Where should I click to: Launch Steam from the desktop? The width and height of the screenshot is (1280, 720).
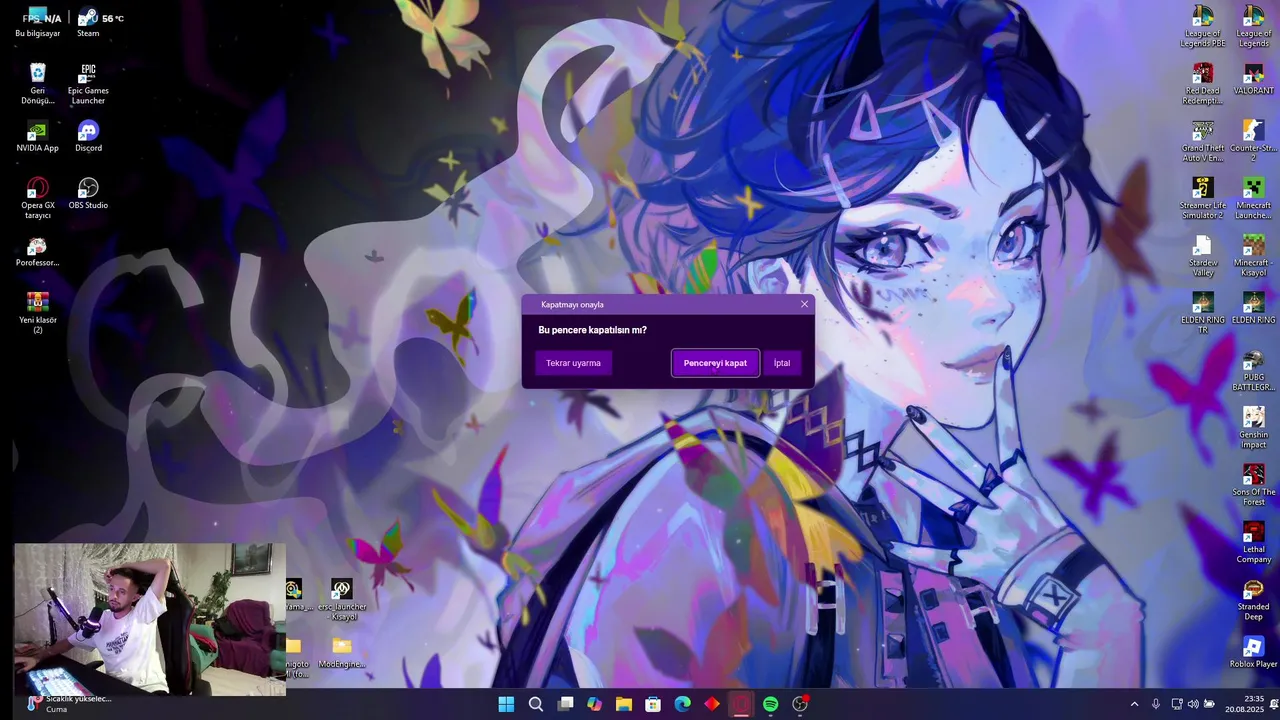click(88, 23)
